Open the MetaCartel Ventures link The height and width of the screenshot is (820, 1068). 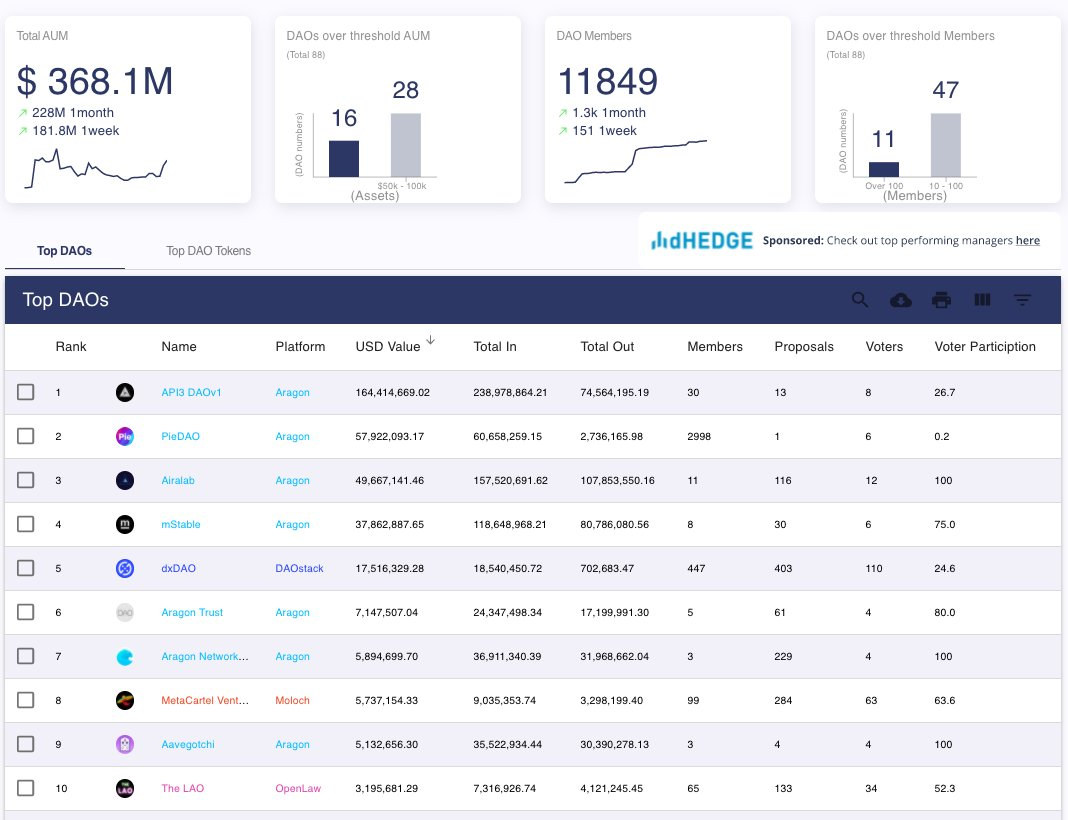(x=204, y=700)
